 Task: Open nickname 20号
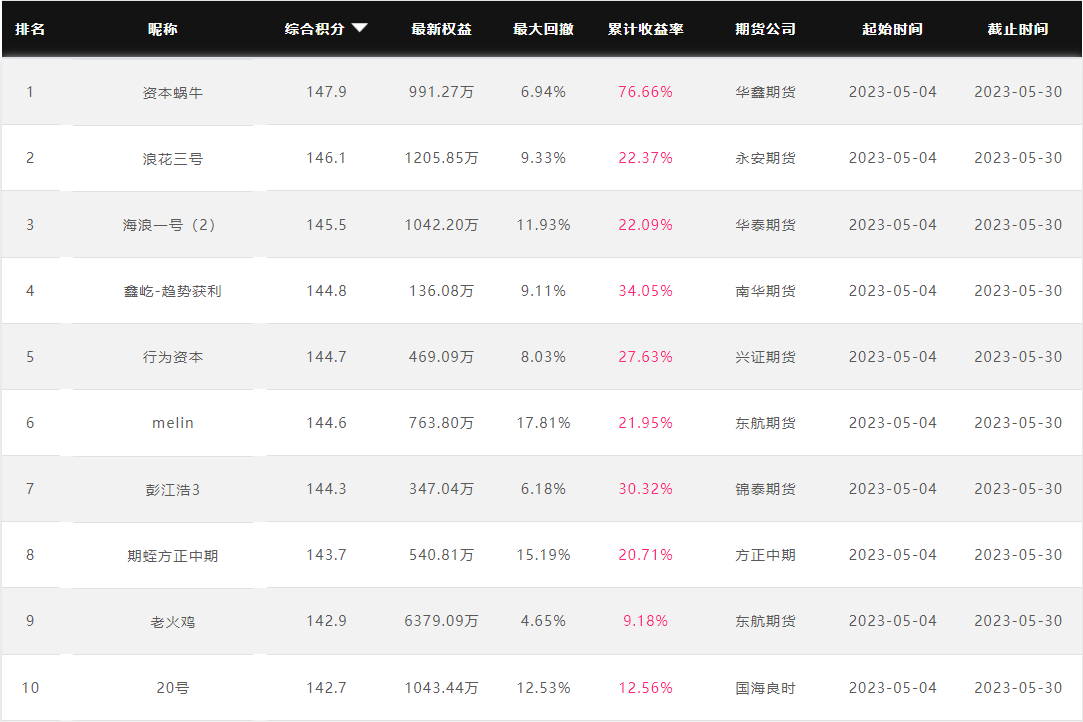click(173, 688)
